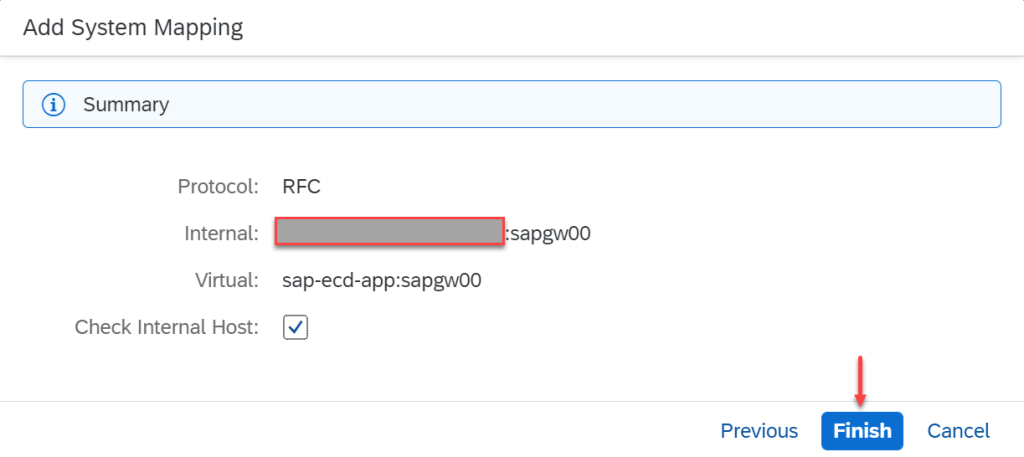Click the red arrow above Finish
The width and height of the screenshot is (1024, 457).
[x=861, y=379]
